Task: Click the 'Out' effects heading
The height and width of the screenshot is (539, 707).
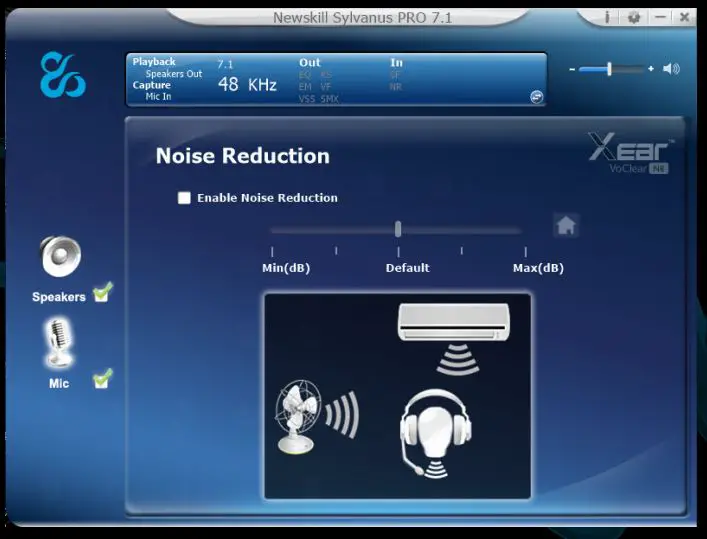Action: point(309,63)
